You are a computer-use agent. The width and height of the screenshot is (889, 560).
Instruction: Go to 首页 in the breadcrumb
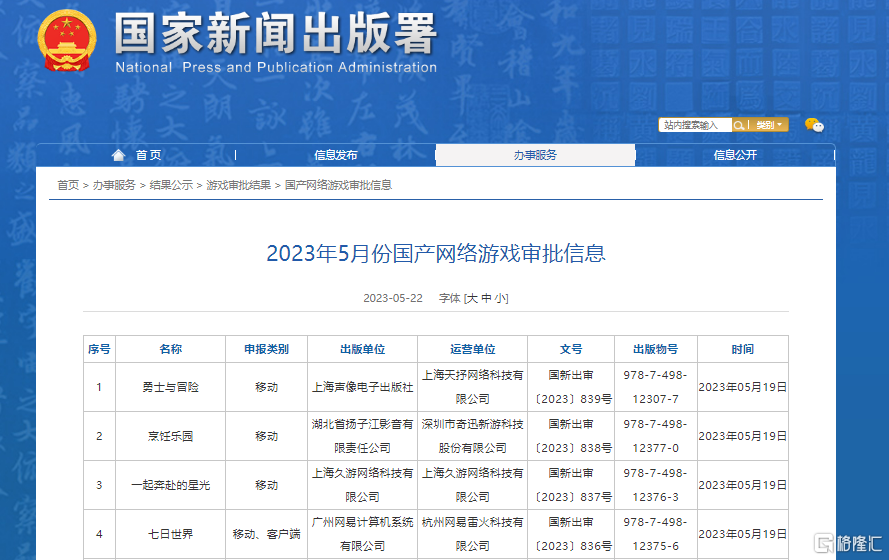point(68,185)
